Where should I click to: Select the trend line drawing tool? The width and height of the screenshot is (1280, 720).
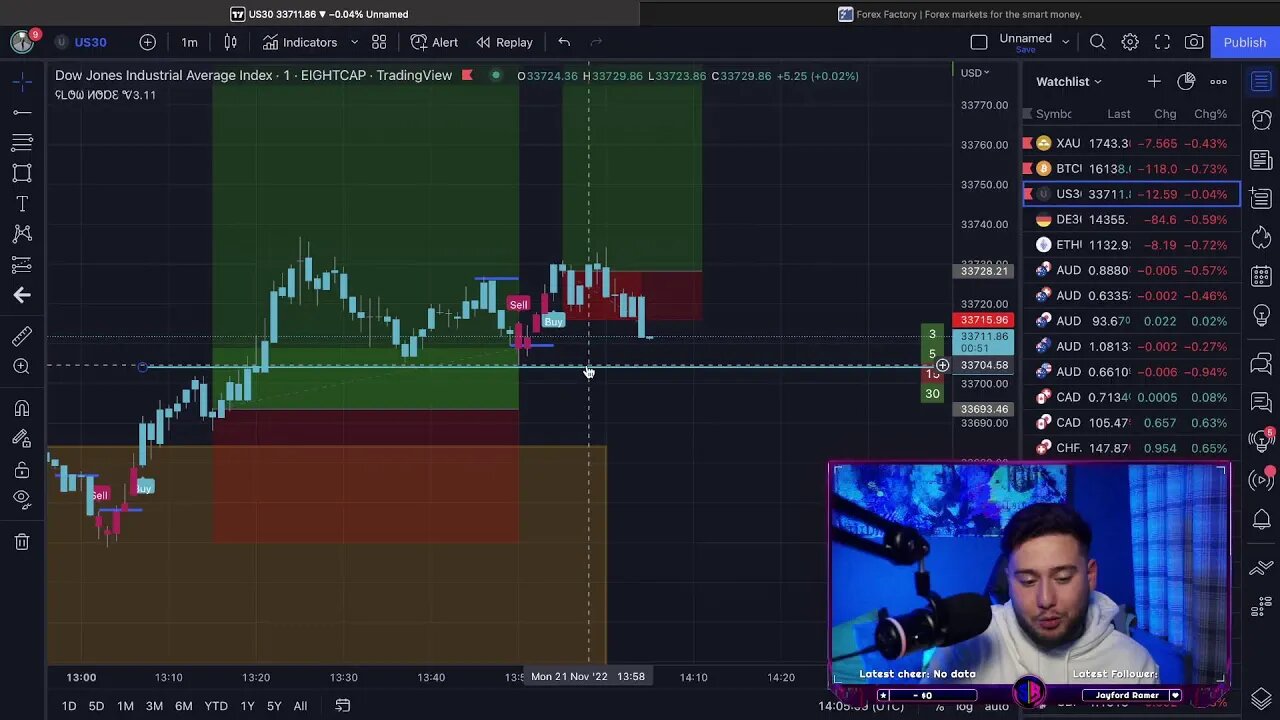[x=22, y=111]
